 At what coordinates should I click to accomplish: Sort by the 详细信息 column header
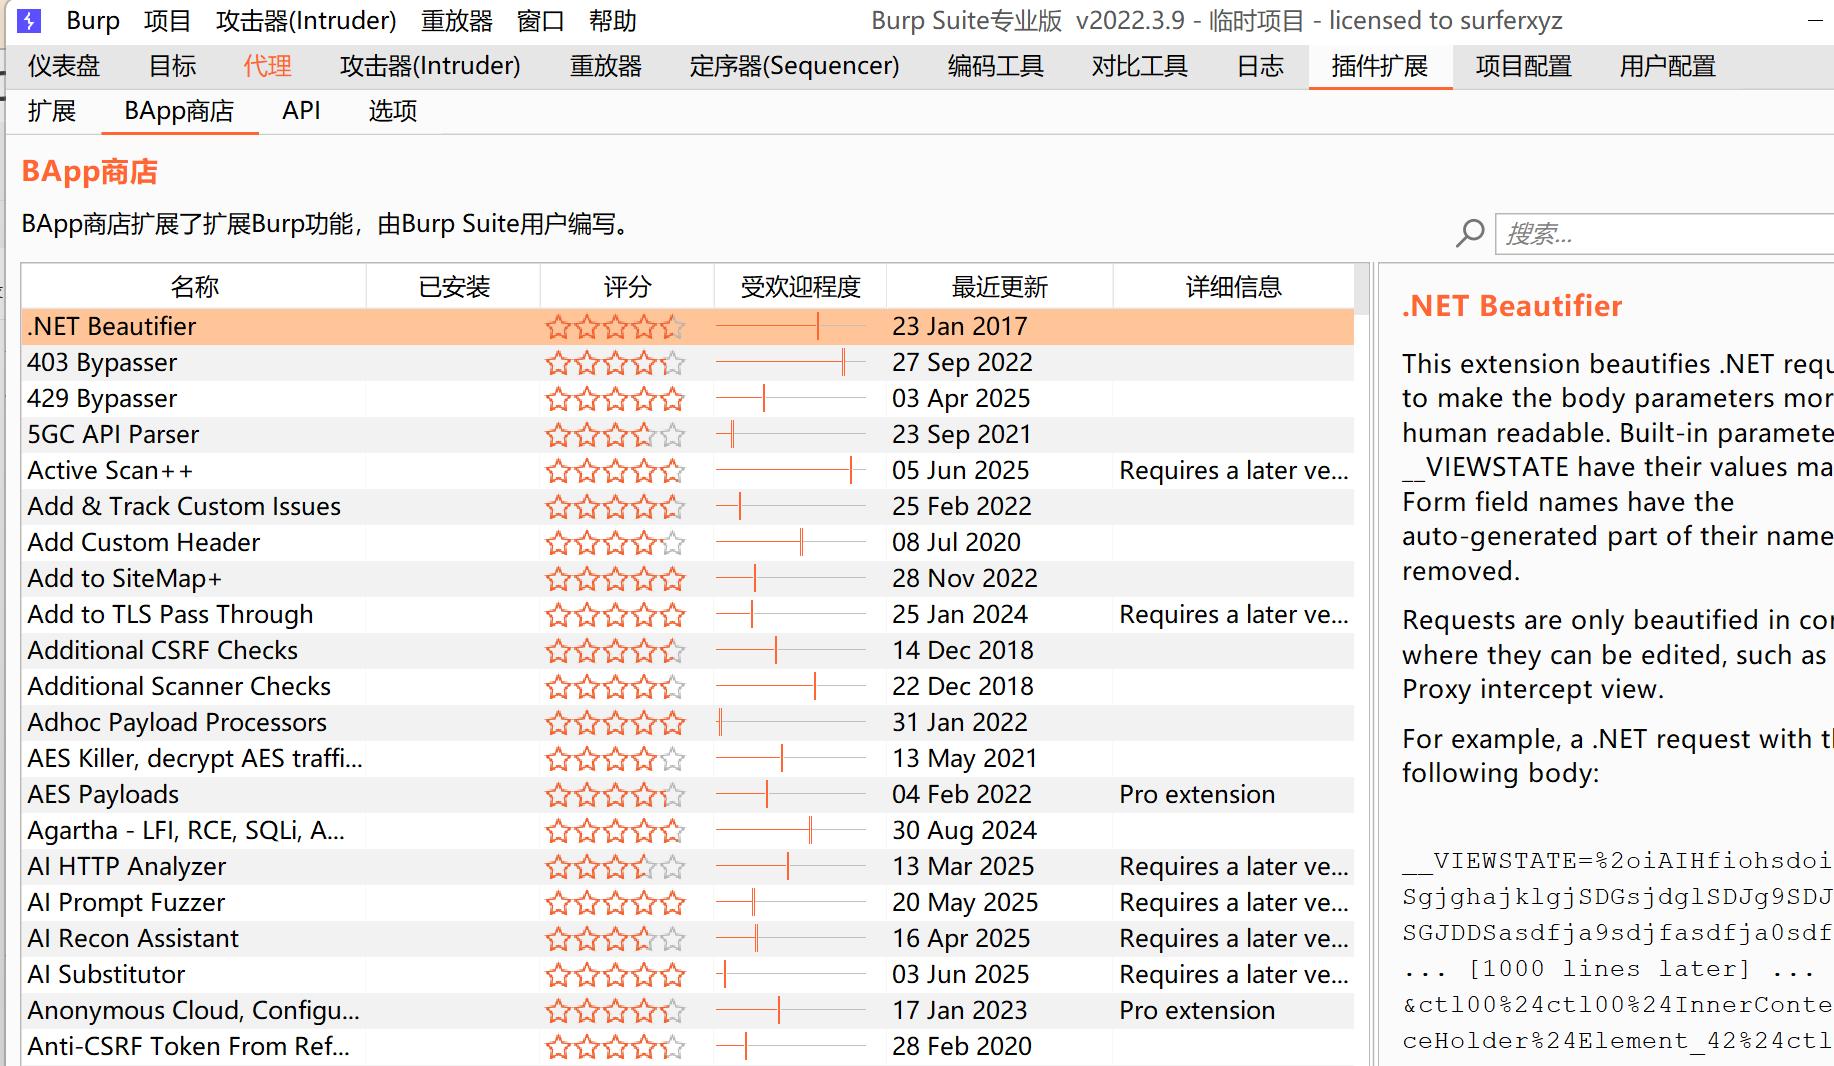click(x=1234, y=287)
